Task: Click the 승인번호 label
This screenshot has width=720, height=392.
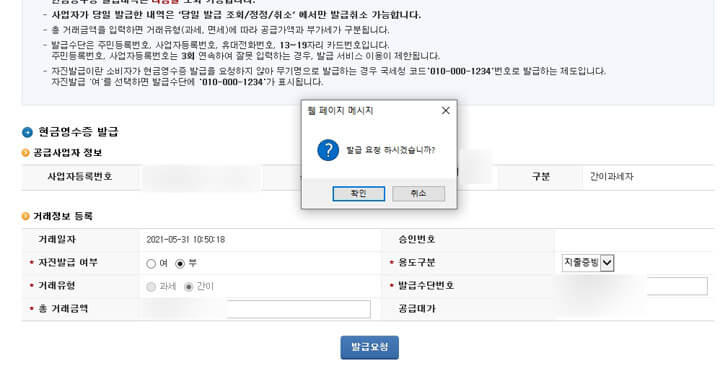Action: click(416, 239)
